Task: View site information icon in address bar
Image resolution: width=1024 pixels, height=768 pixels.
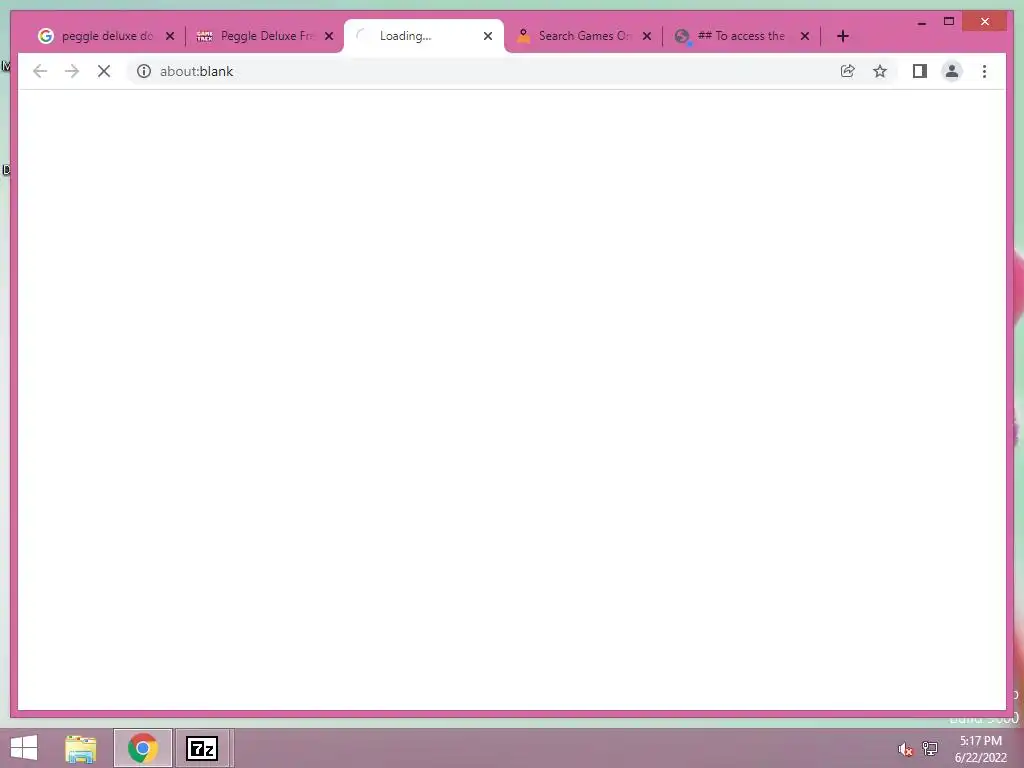Action: tap(144, 71)
